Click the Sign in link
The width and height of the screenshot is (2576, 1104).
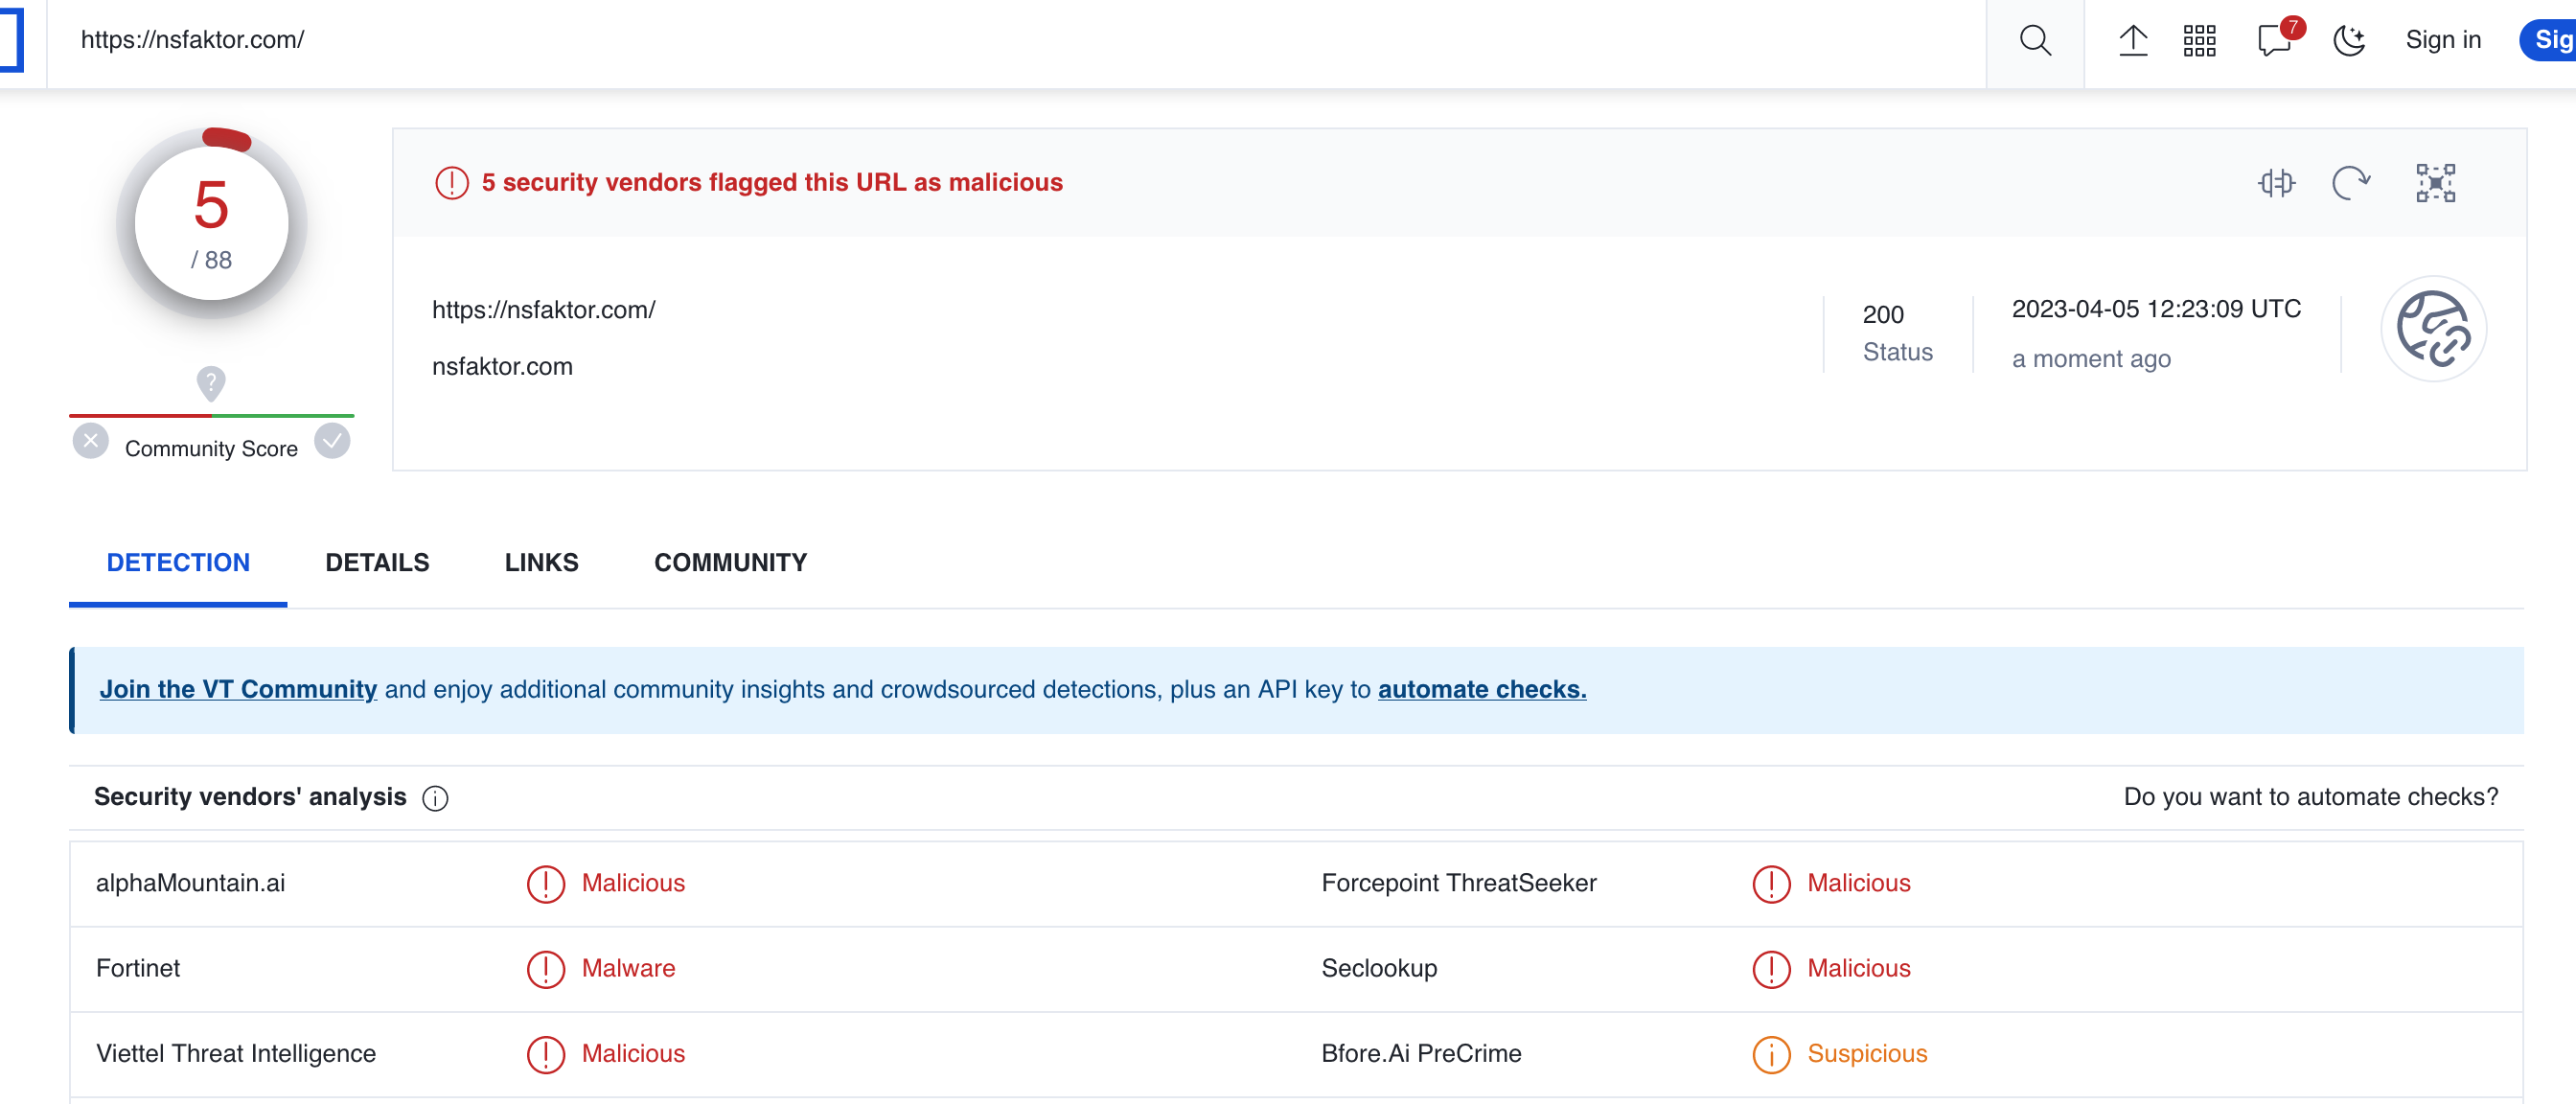pyautogui.click(x=2443, y=40)
